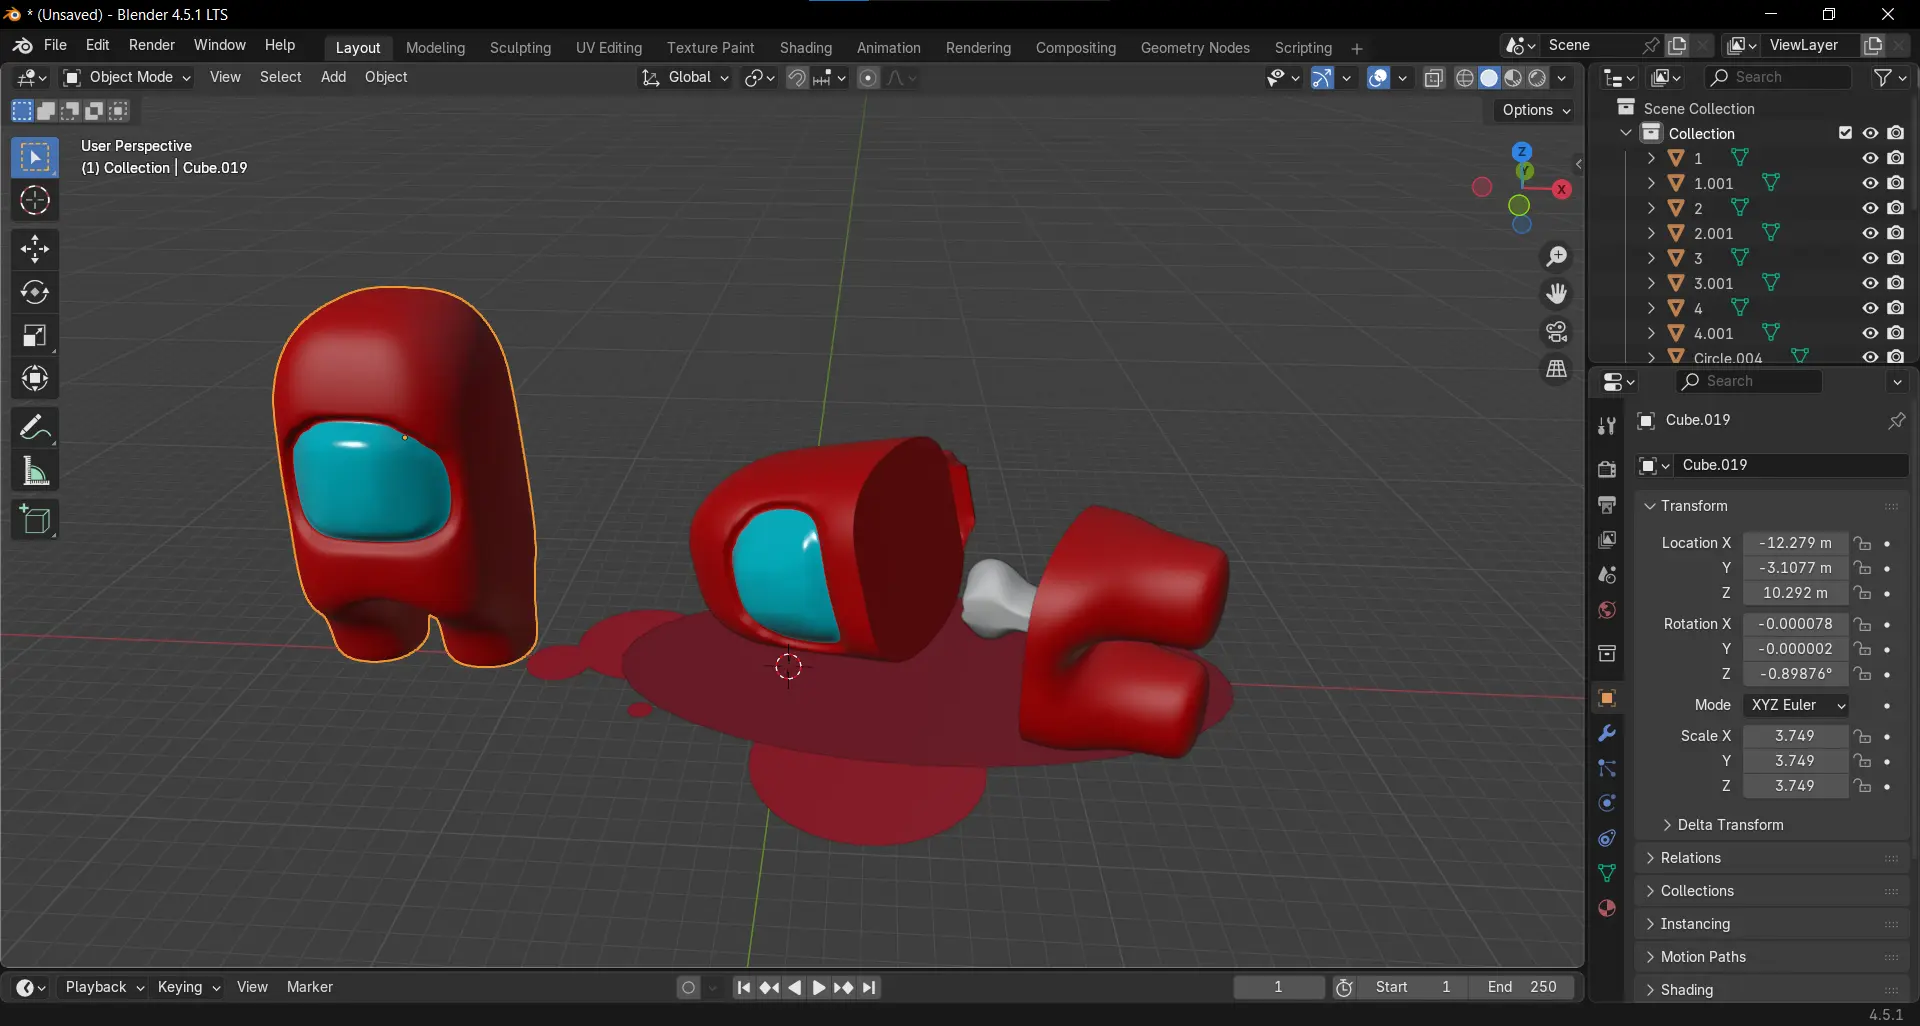Select the Measure tool
Screen dimensions: 1920x1026
point(35,471)
